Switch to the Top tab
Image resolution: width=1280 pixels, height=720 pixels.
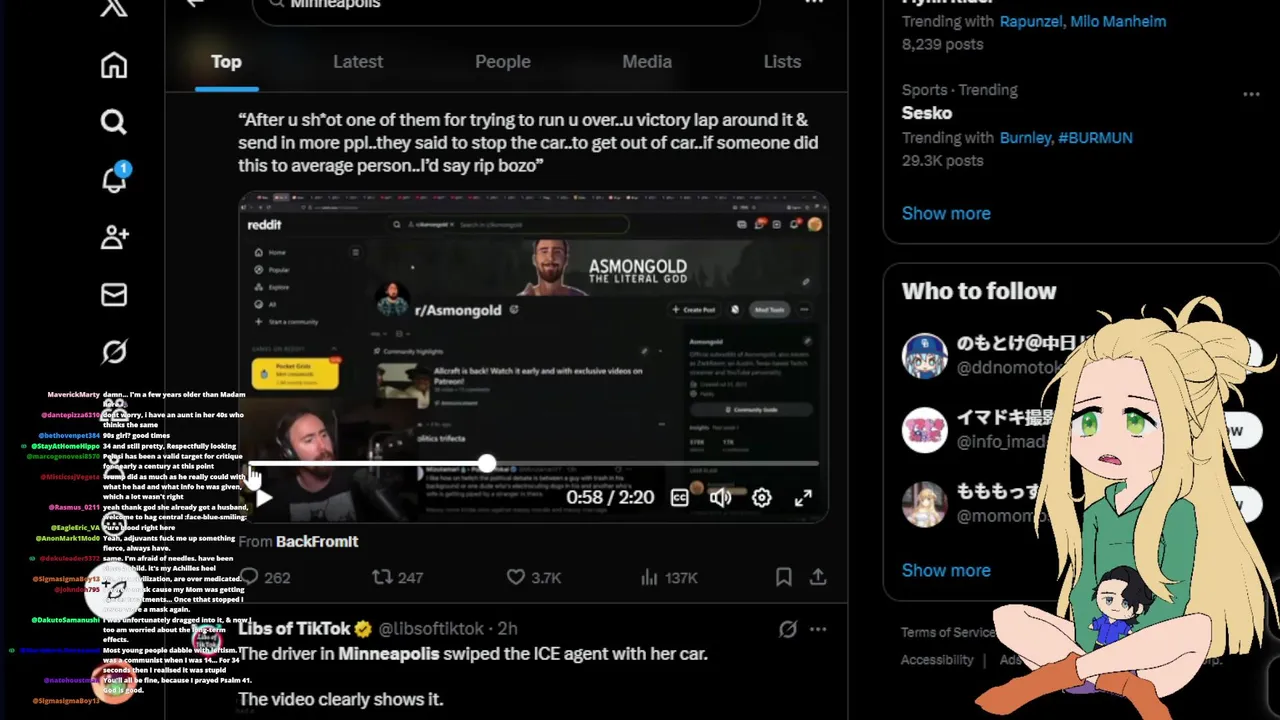click(226, 62)
